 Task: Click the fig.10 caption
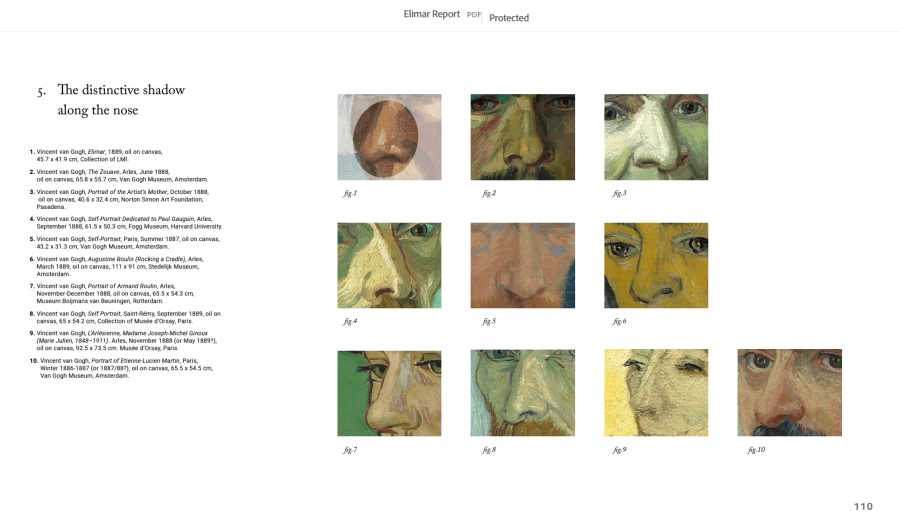(x=757, y=450)
